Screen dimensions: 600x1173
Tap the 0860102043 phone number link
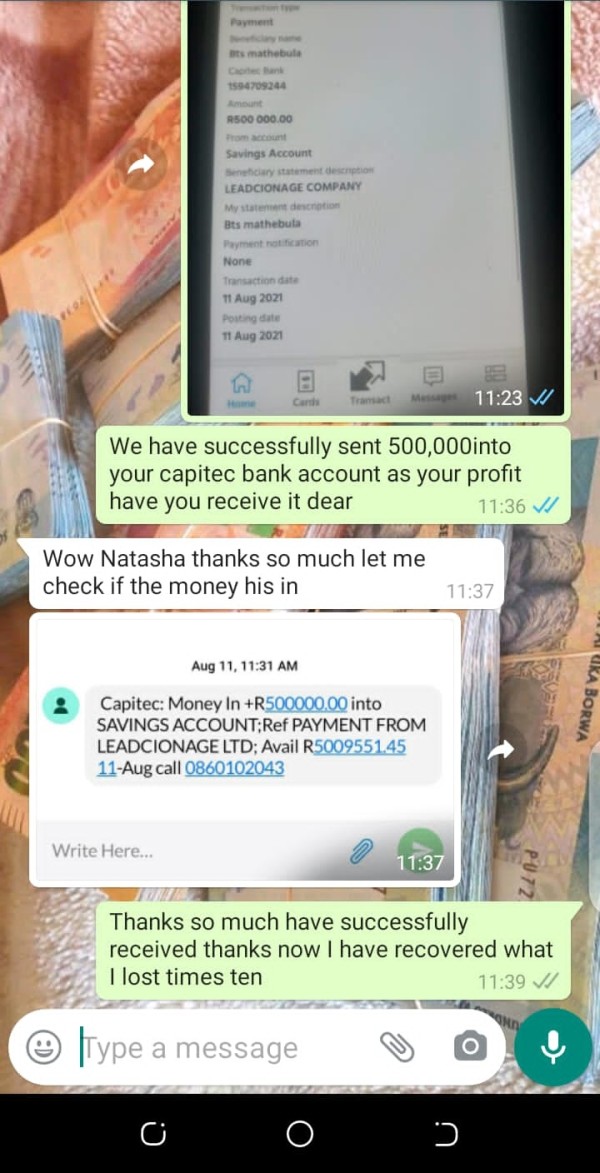click(234, 768)
